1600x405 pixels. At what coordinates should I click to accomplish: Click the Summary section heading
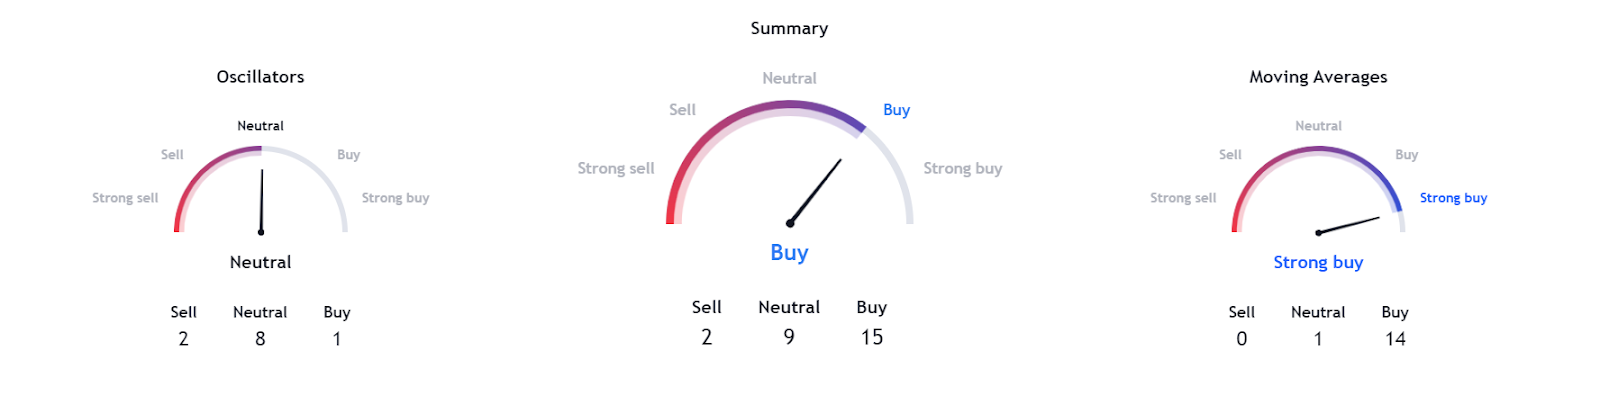tap(789, 28)
